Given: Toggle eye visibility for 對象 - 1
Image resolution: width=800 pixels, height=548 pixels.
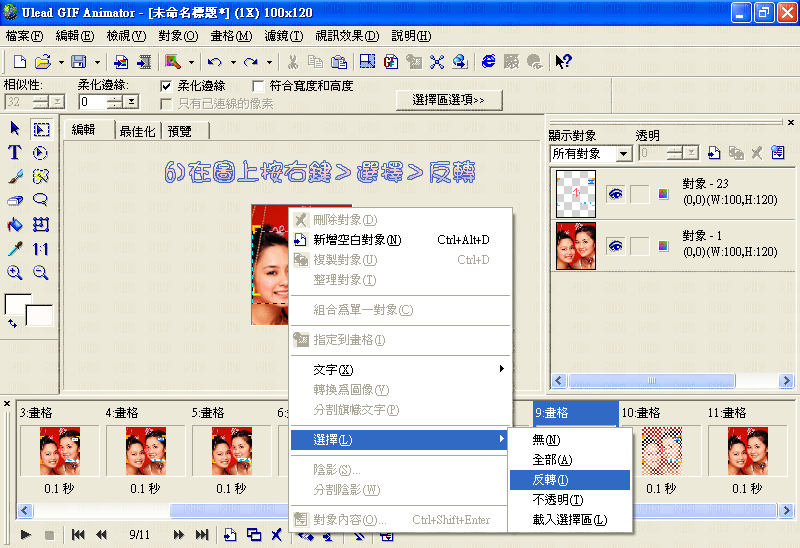Looking at the screenshot, I should (616, 246).
